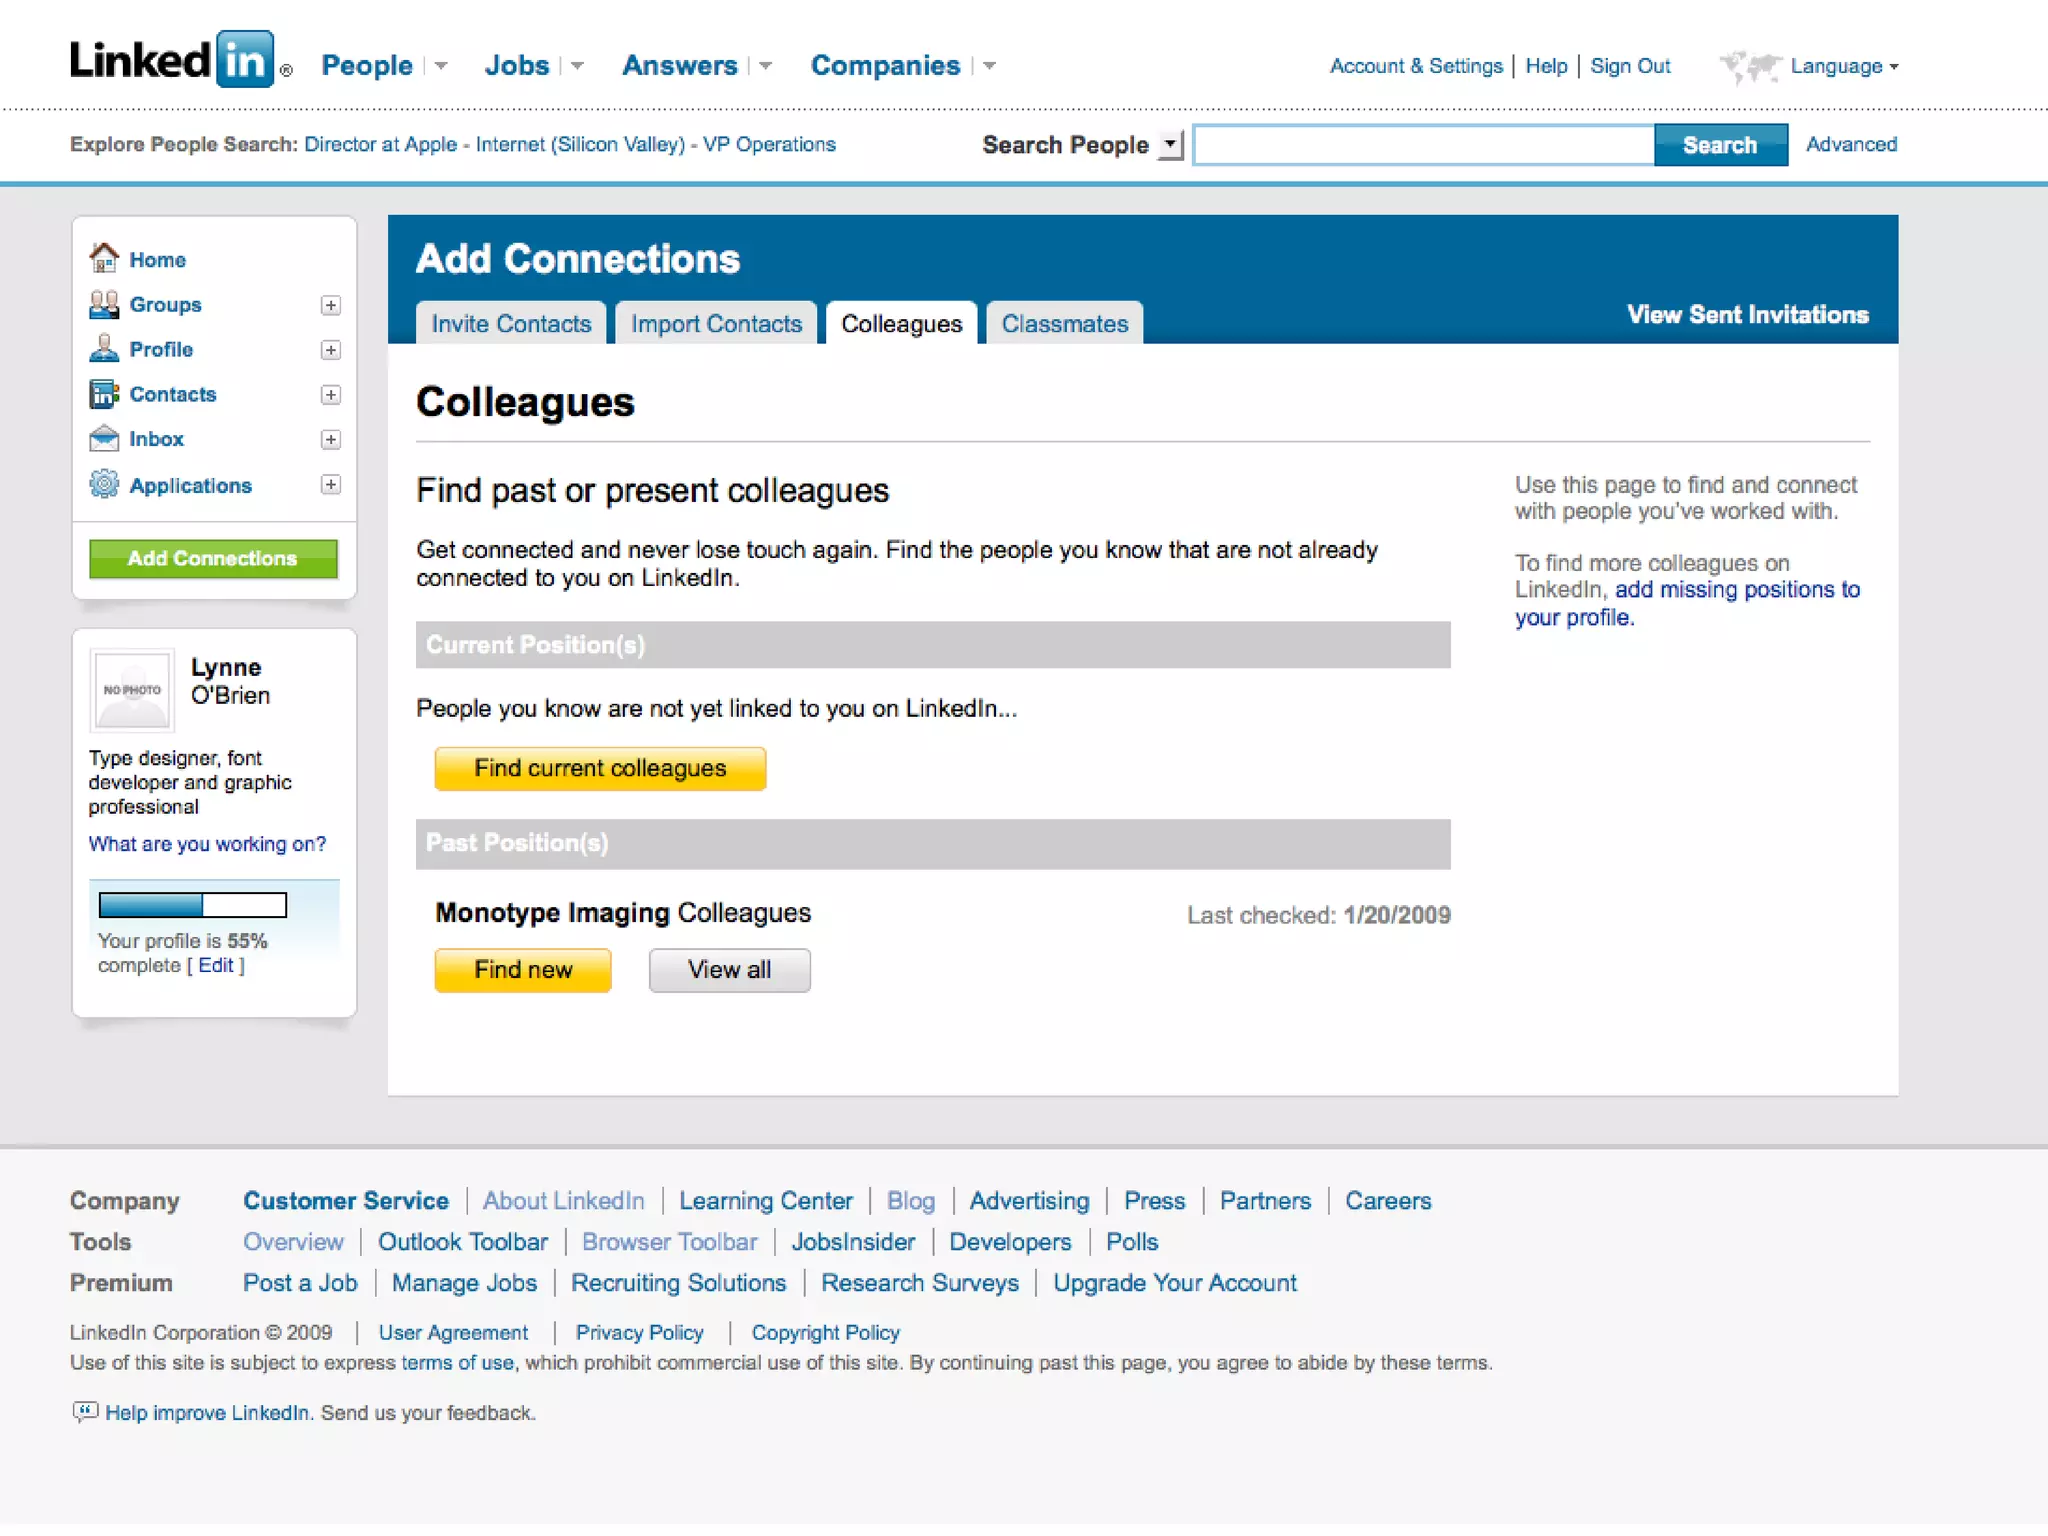Switch to the Classmates tab
The image size is (2048, 1536).
pos(1064,324)
